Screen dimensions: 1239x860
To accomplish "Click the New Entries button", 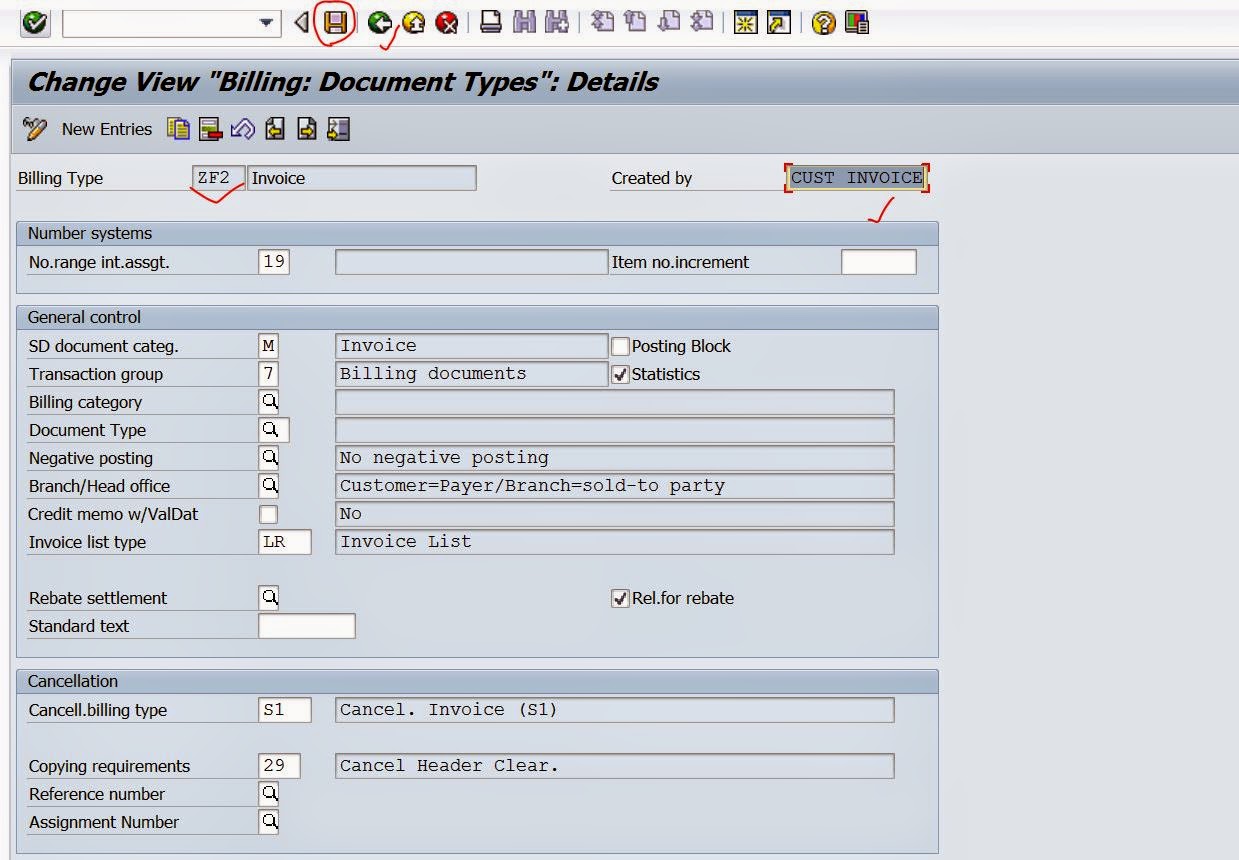I will (x=106, y=129).
